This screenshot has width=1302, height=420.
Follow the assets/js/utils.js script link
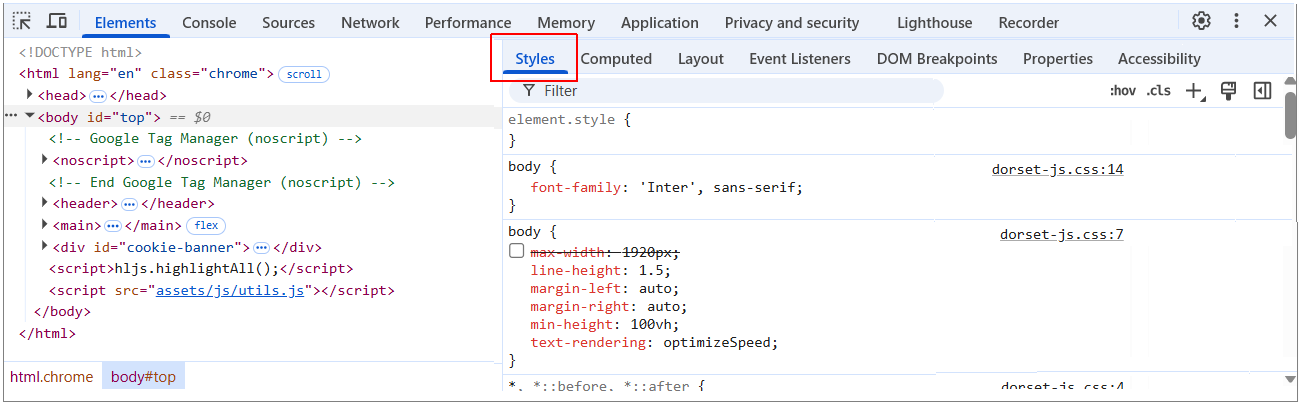(x=230, y=291)
